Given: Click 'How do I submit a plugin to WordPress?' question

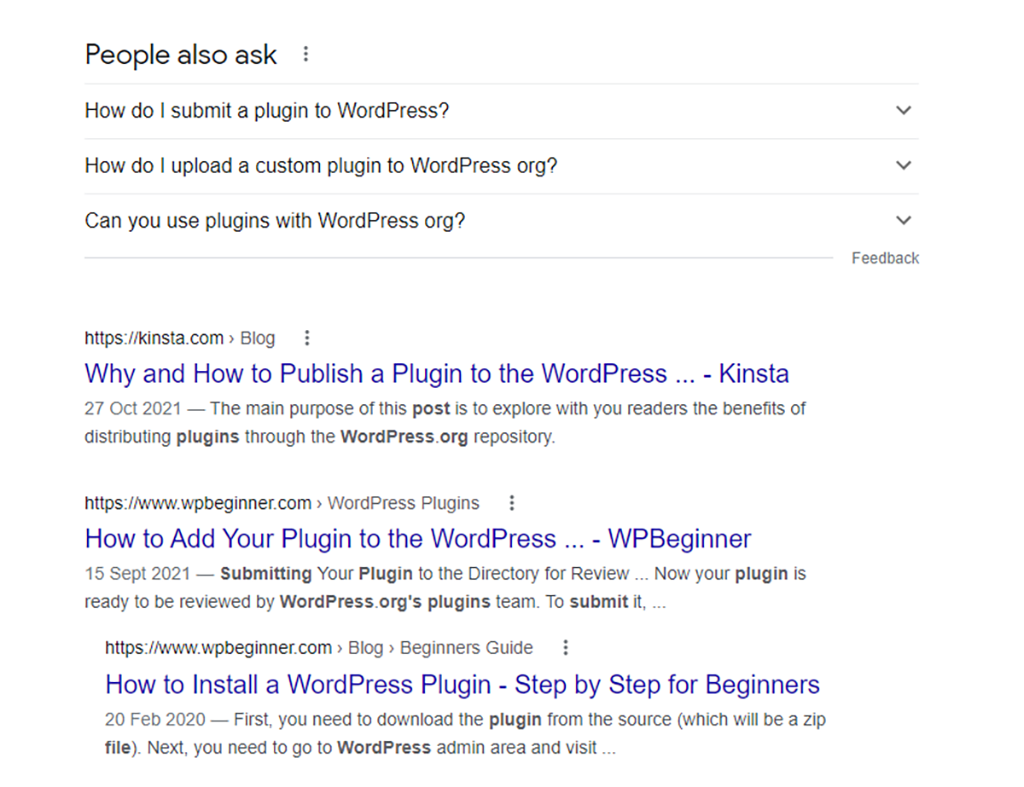Looking at the screenshot, I should point(267,110).
